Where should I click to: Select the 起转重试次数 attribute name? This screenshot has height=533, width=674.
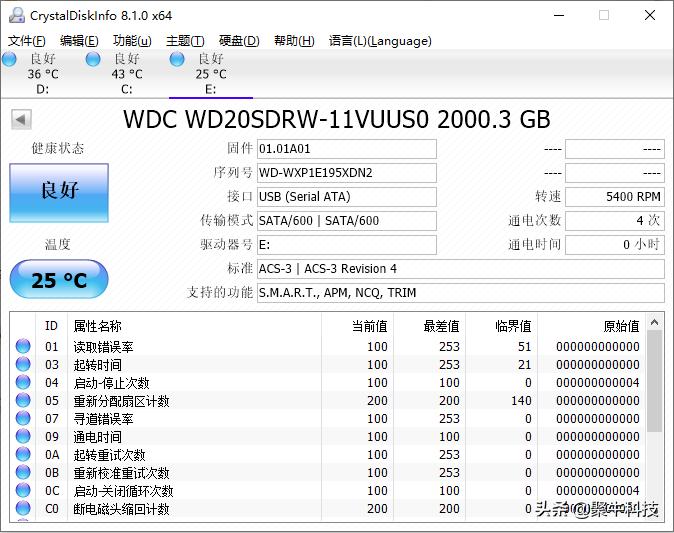point(110,455)
